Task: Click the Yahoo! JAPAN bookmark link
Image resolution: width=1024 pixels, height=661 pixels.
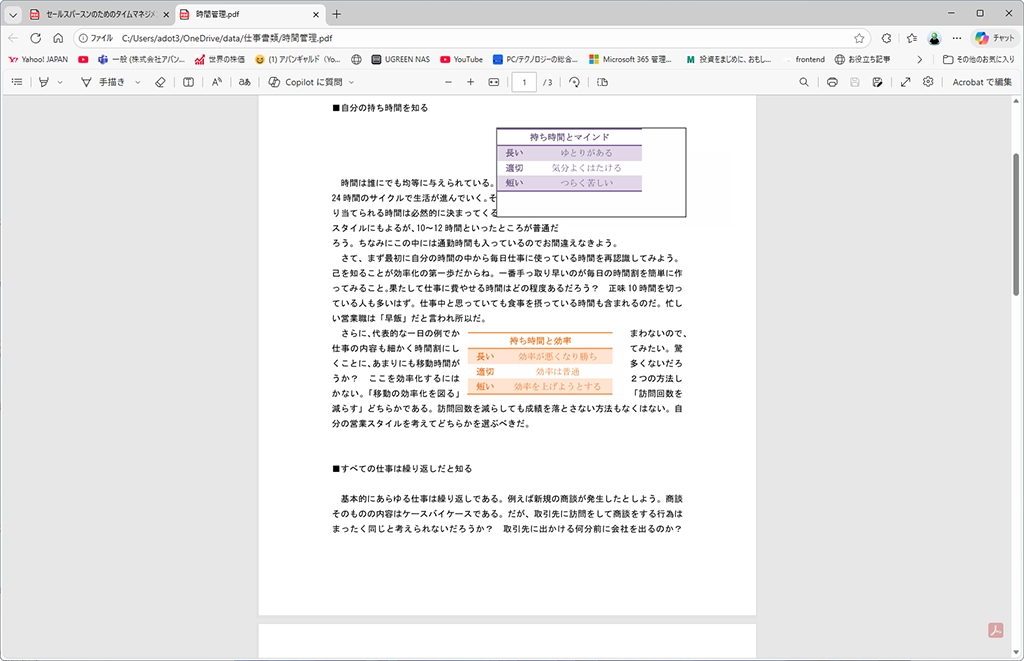Action: point(38,59)
